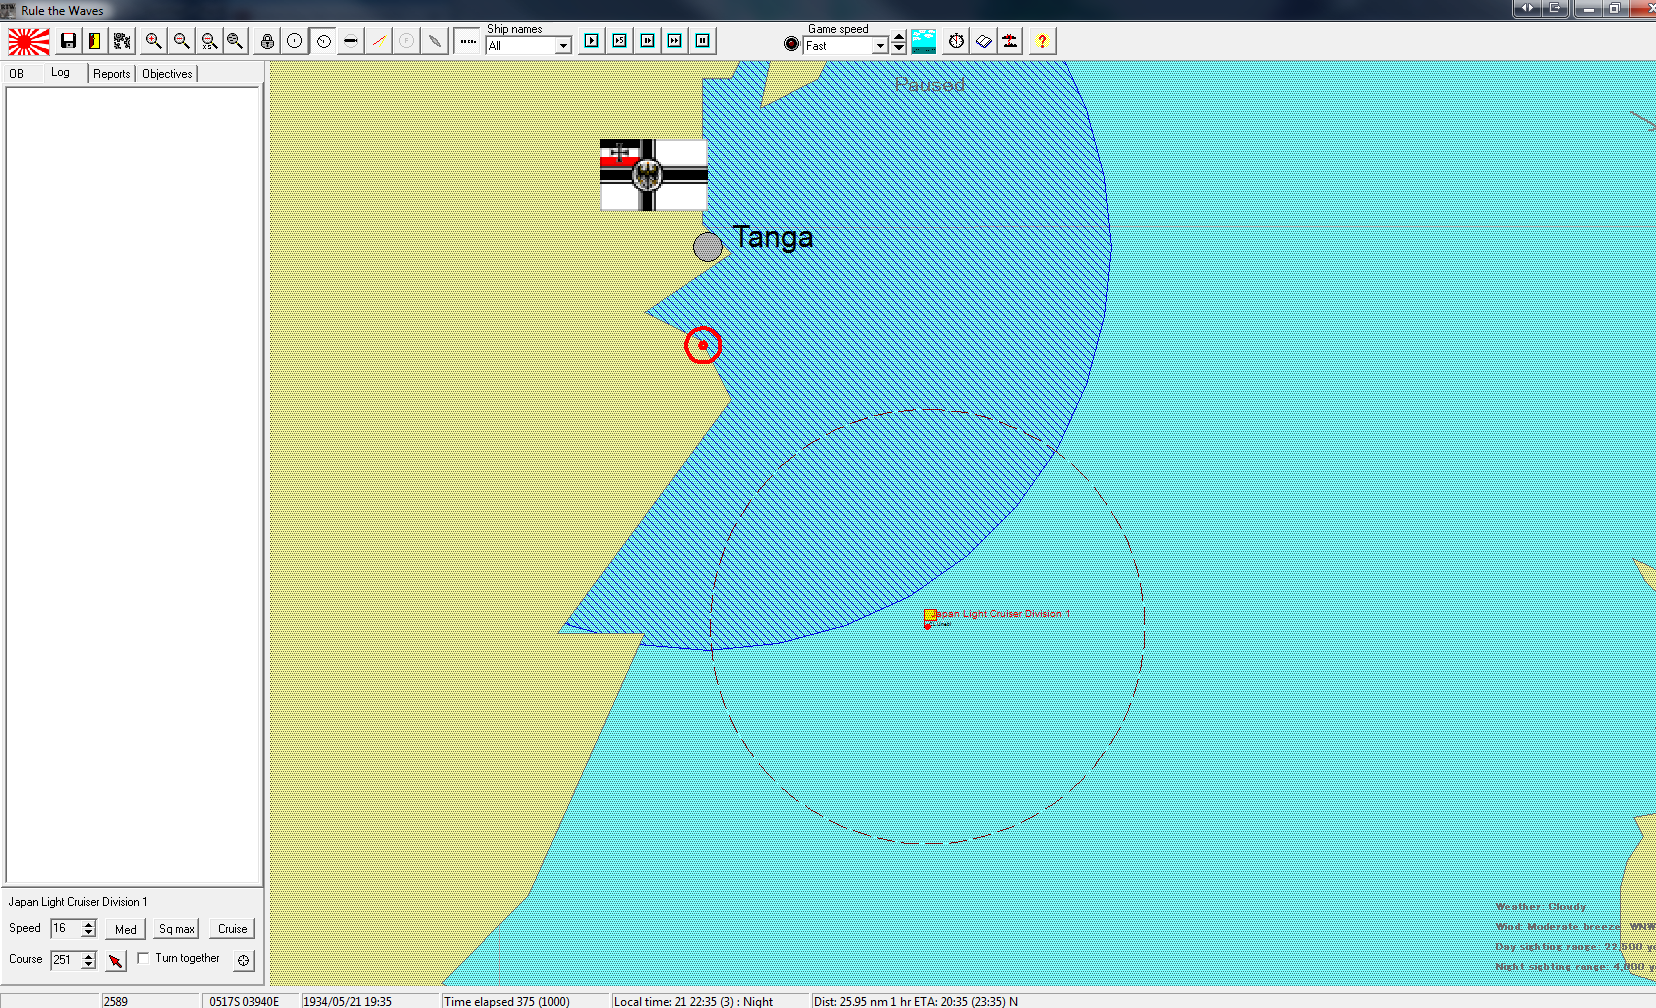Click the gray torpedo toolbar icon
Image resolution: width=1656 pixels, height=1008 pixels.
(435, 41)
